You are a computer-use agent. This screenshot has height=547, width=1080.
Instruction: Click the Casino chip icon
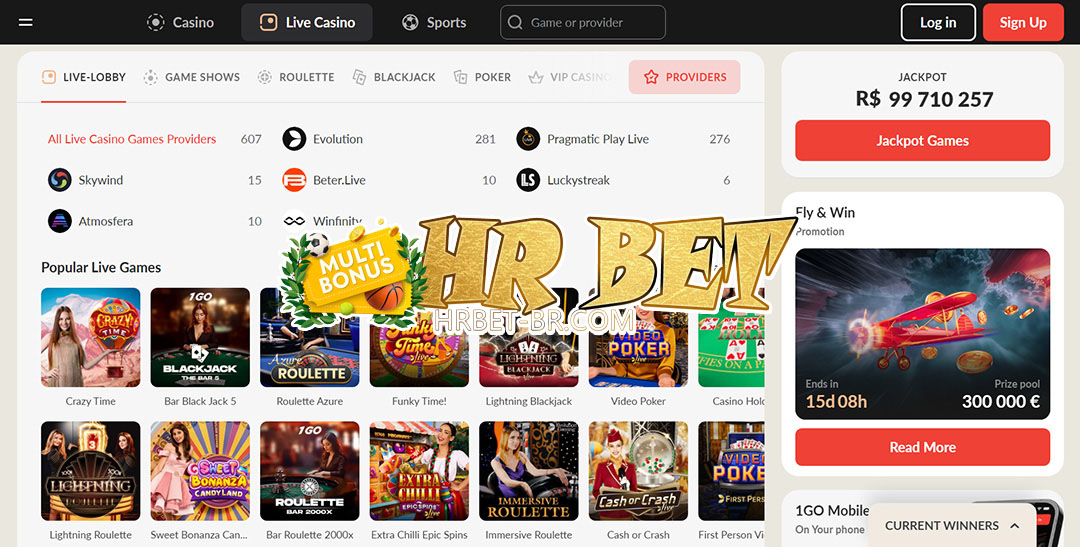coord(156,22)
